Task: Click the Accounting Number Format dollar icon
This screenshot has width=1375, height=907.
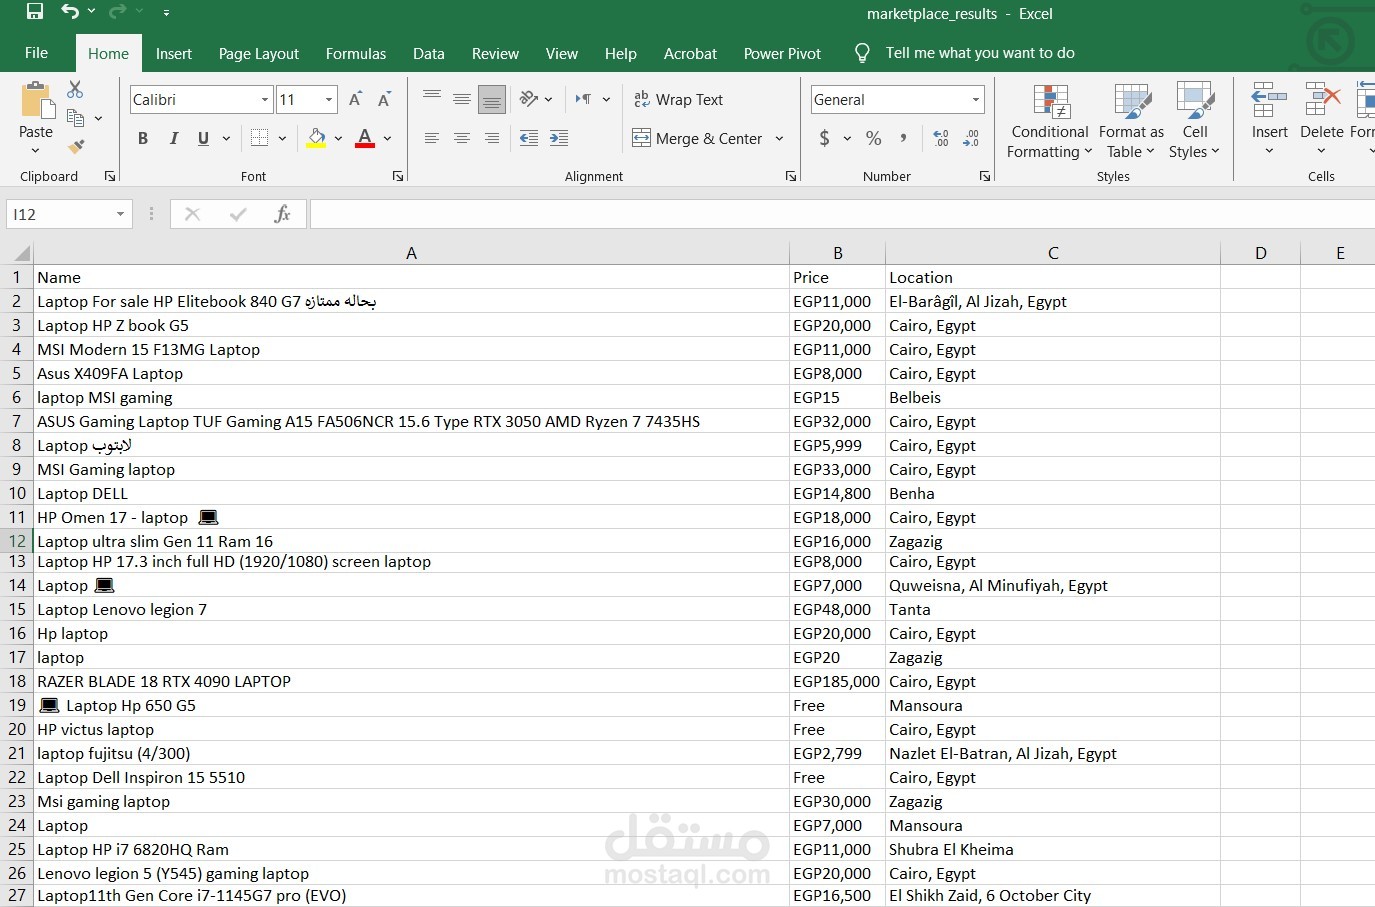Action: click(x=824, y=138)
